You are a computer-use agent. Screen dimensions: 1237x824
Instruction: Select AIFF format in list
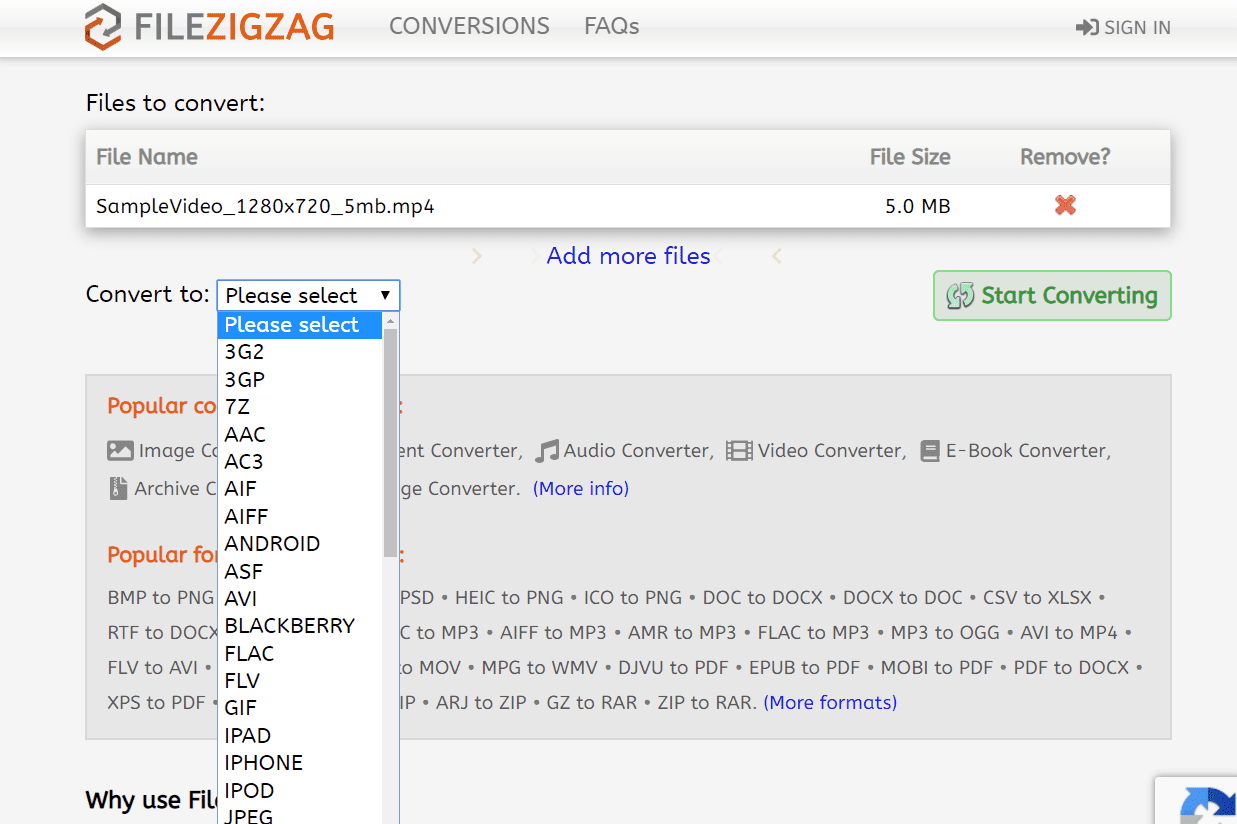(x=300, y=517)
